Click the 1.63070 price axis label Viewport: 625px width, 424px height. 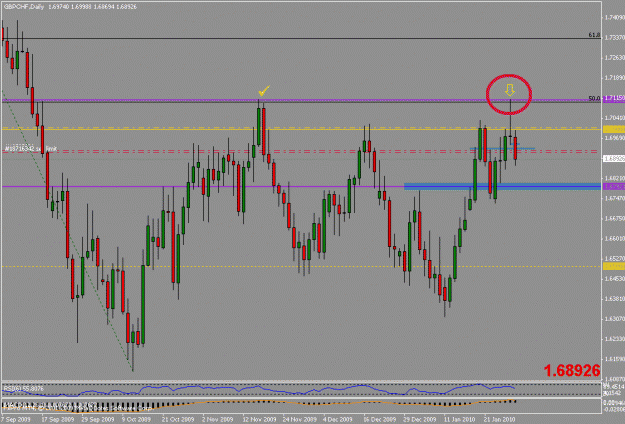[615, 319]
